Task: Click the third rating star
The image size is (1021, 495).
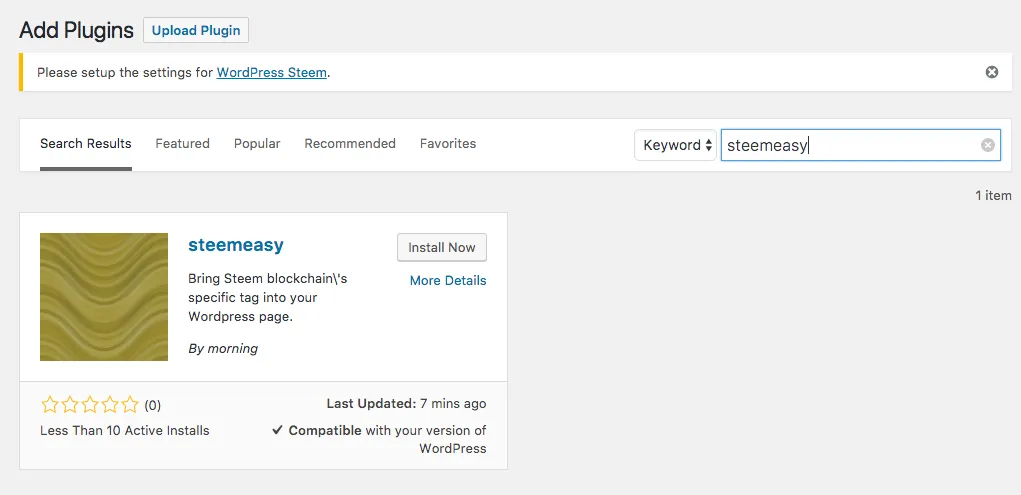Action: [x=89, y=405]
